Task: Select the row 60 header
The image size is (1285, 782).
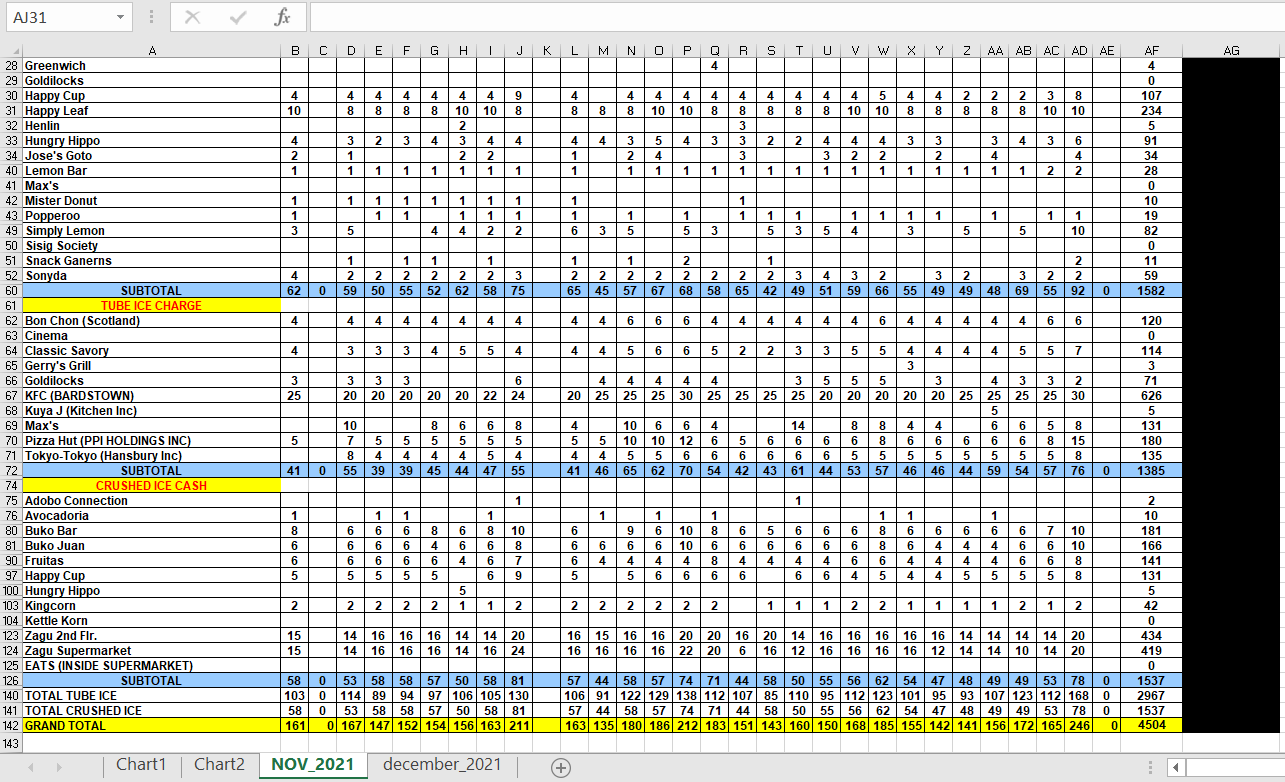Action: pyautogui.click(x=11, y=291)
